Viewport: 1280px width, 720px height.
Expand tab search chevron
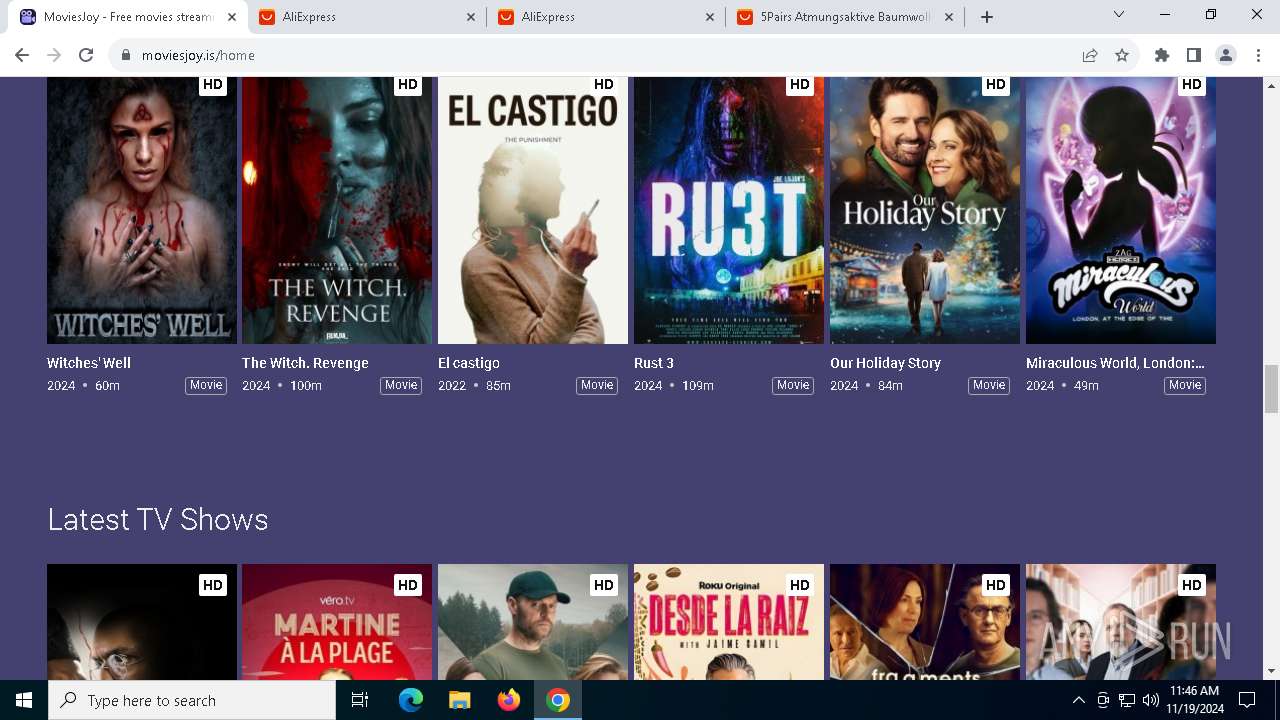[1119, 14]
